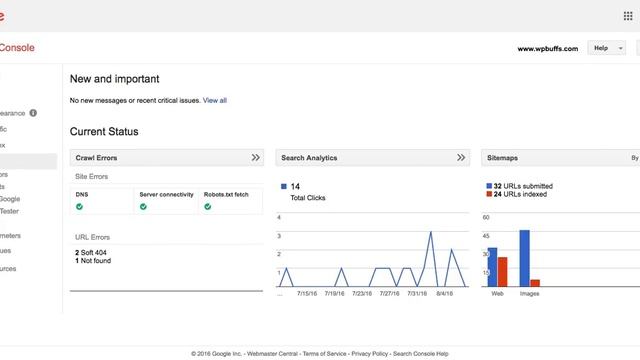Open the Google apps grid icon
The height and width of the screenshot is (360, 640).
click(x=628, y=16)
